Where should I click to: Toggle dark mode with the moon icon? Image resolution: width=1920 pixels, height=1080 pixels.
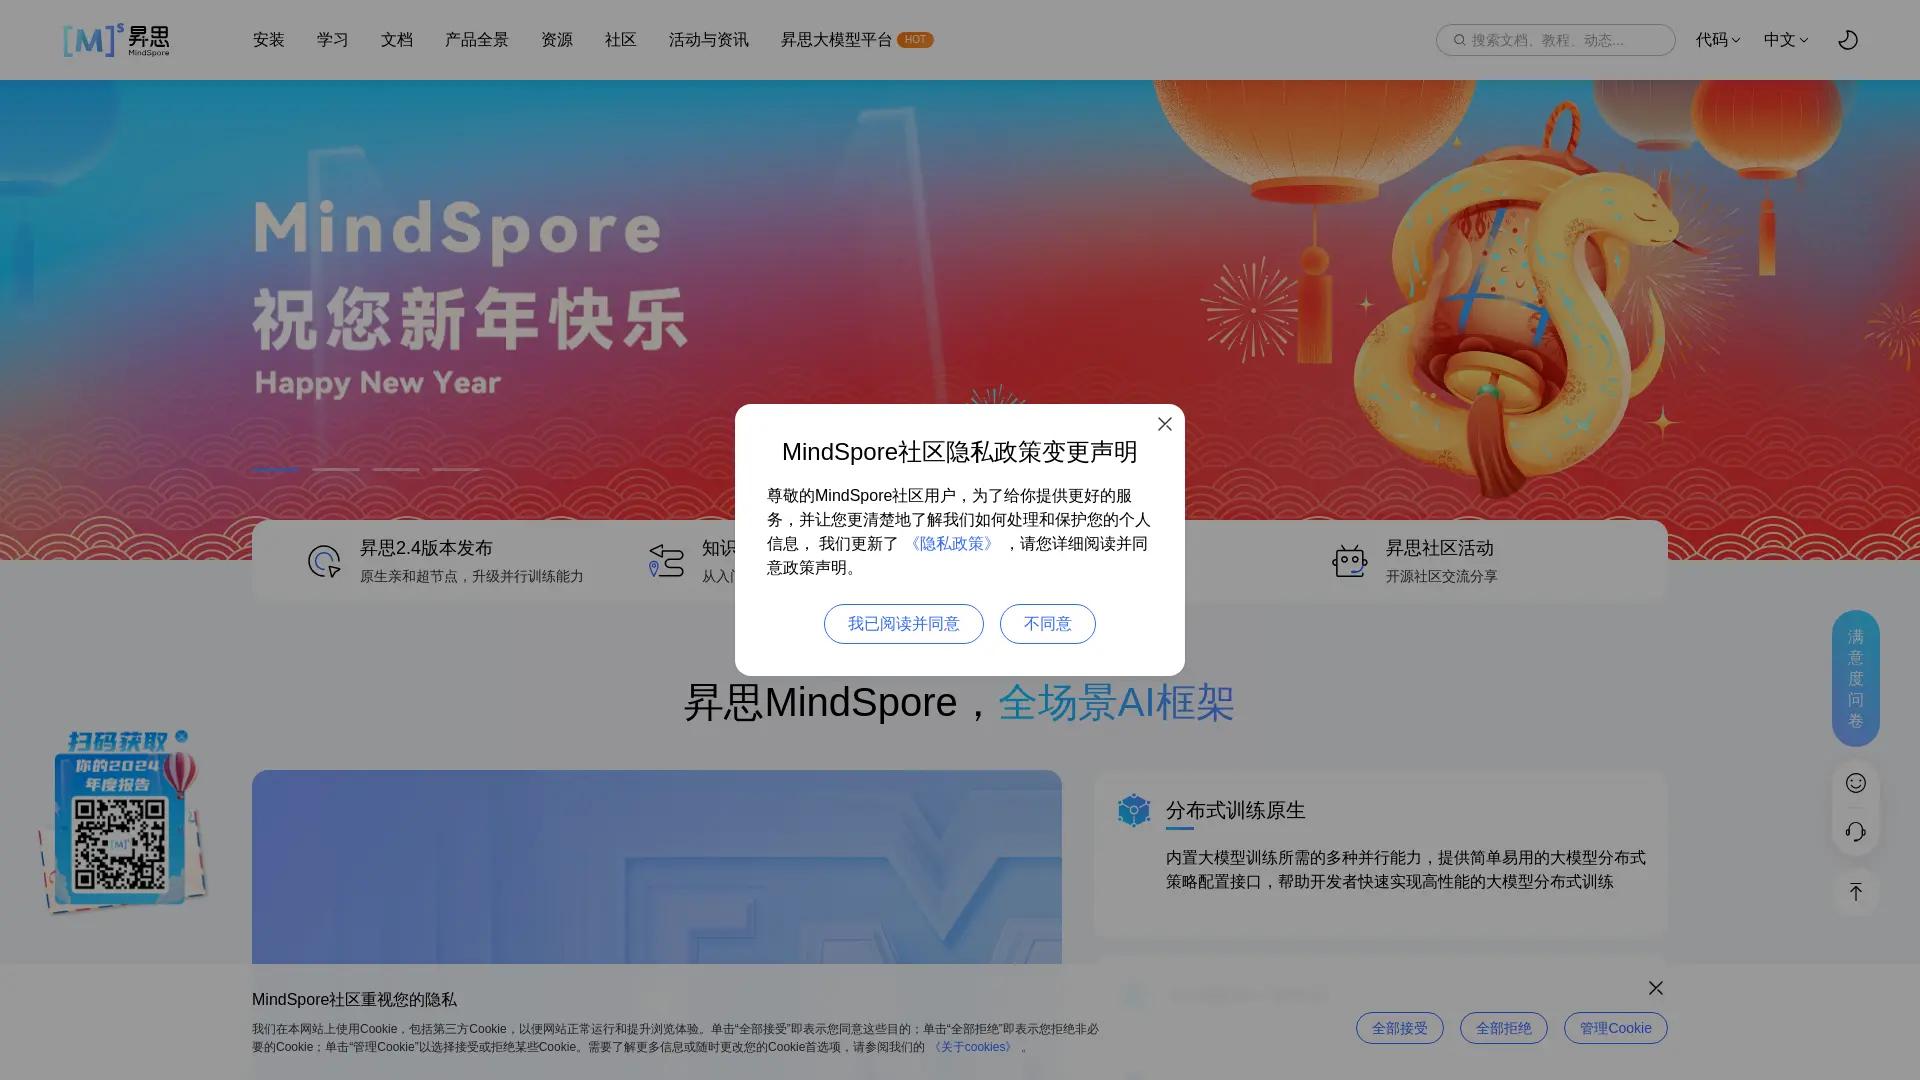[1848, 39]
